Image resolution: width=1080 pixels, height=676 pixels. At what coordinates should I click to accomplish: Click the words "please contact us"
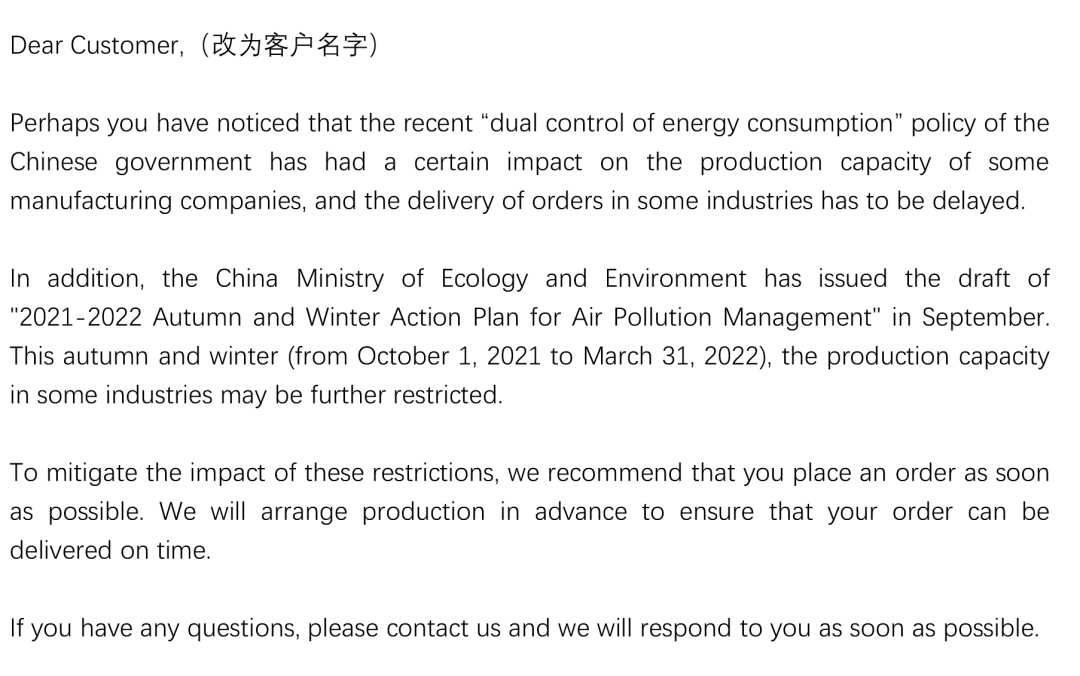(404, 628)
